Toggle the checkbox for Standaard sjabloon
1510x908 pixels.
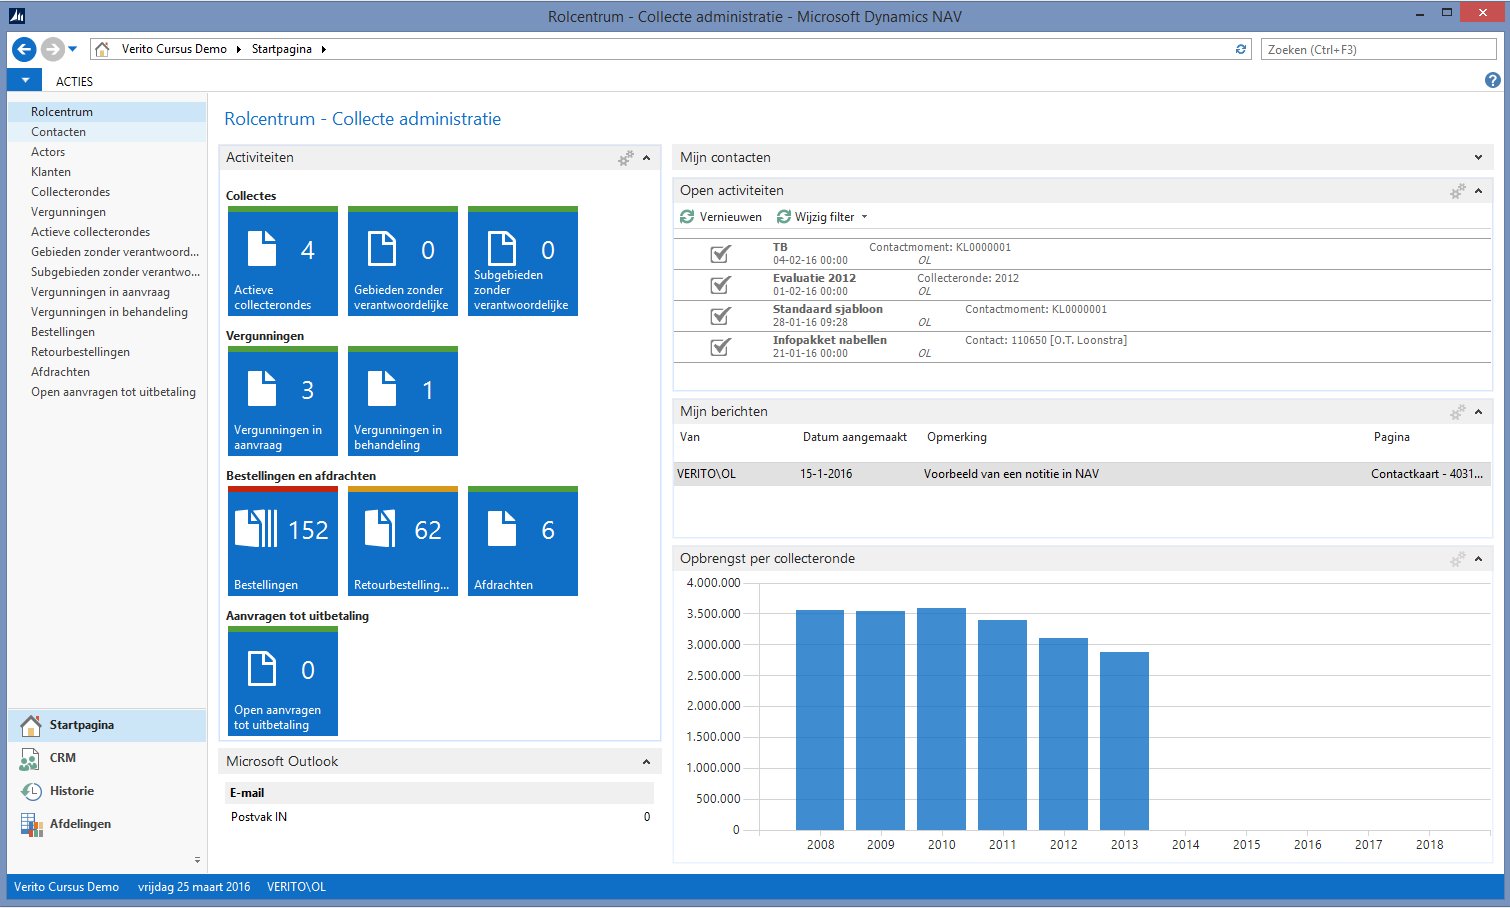coord(720,316)
